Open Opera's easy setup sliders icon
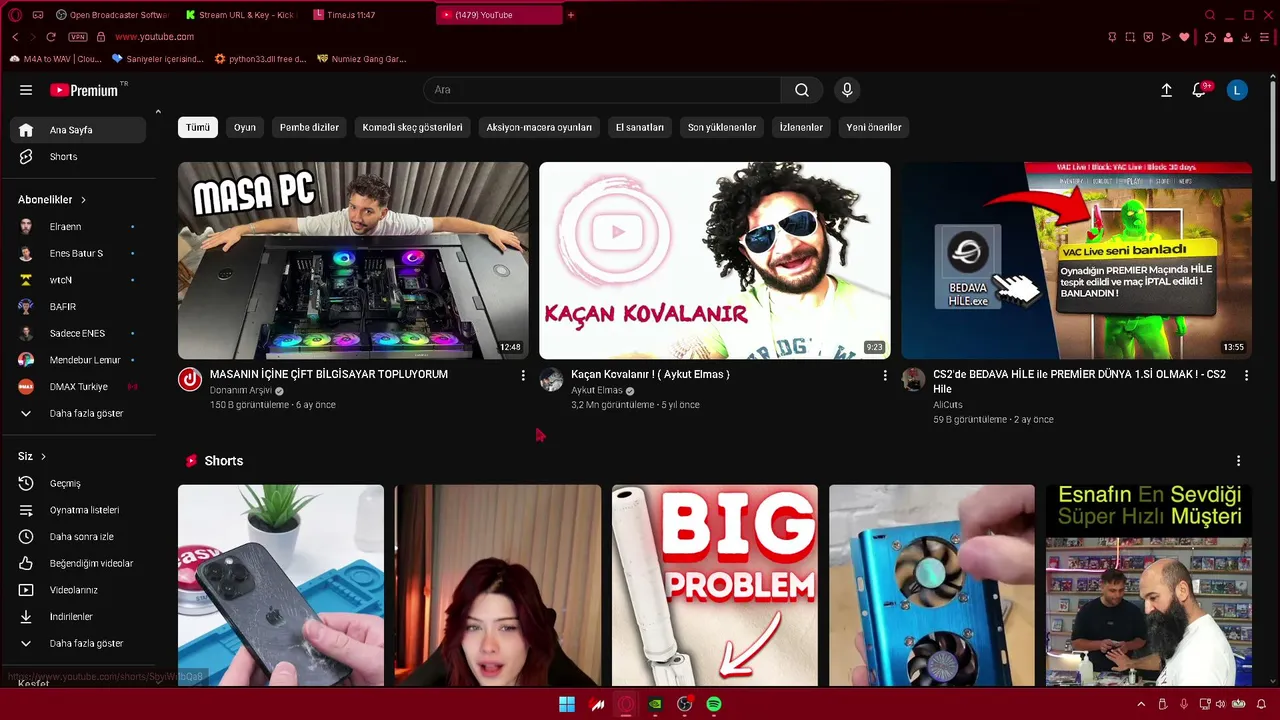The width and height of the screenshot is (1280, 720). click(1264, 37)
